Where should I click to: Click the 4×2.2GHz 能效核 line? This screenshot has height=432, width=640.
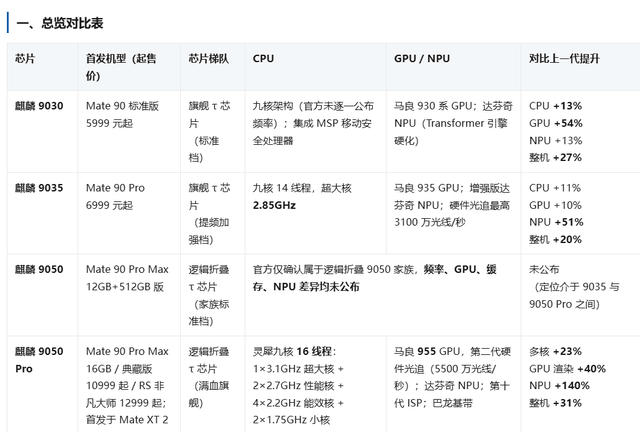coord(298,403)
